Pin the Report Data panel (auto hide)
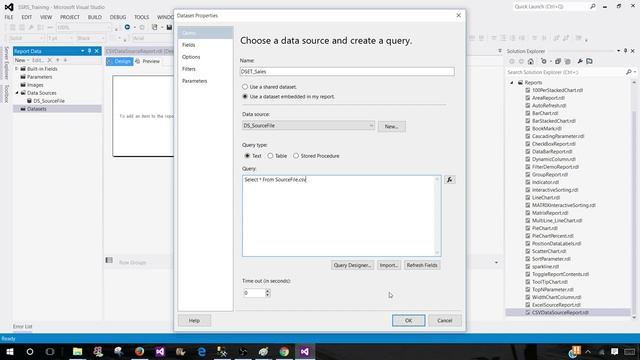Screen dimensions: 640x360 [89, 51]
